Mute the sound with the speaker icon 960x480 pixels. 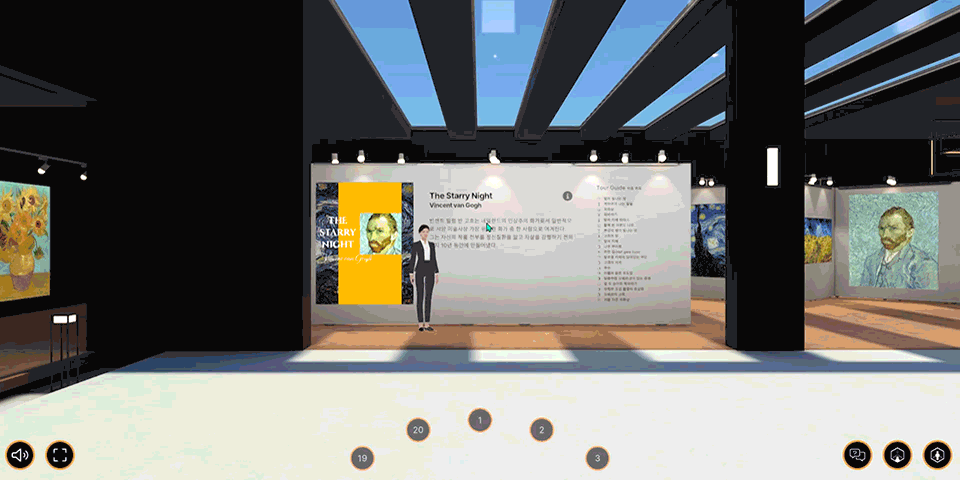[x=20, y=455]
